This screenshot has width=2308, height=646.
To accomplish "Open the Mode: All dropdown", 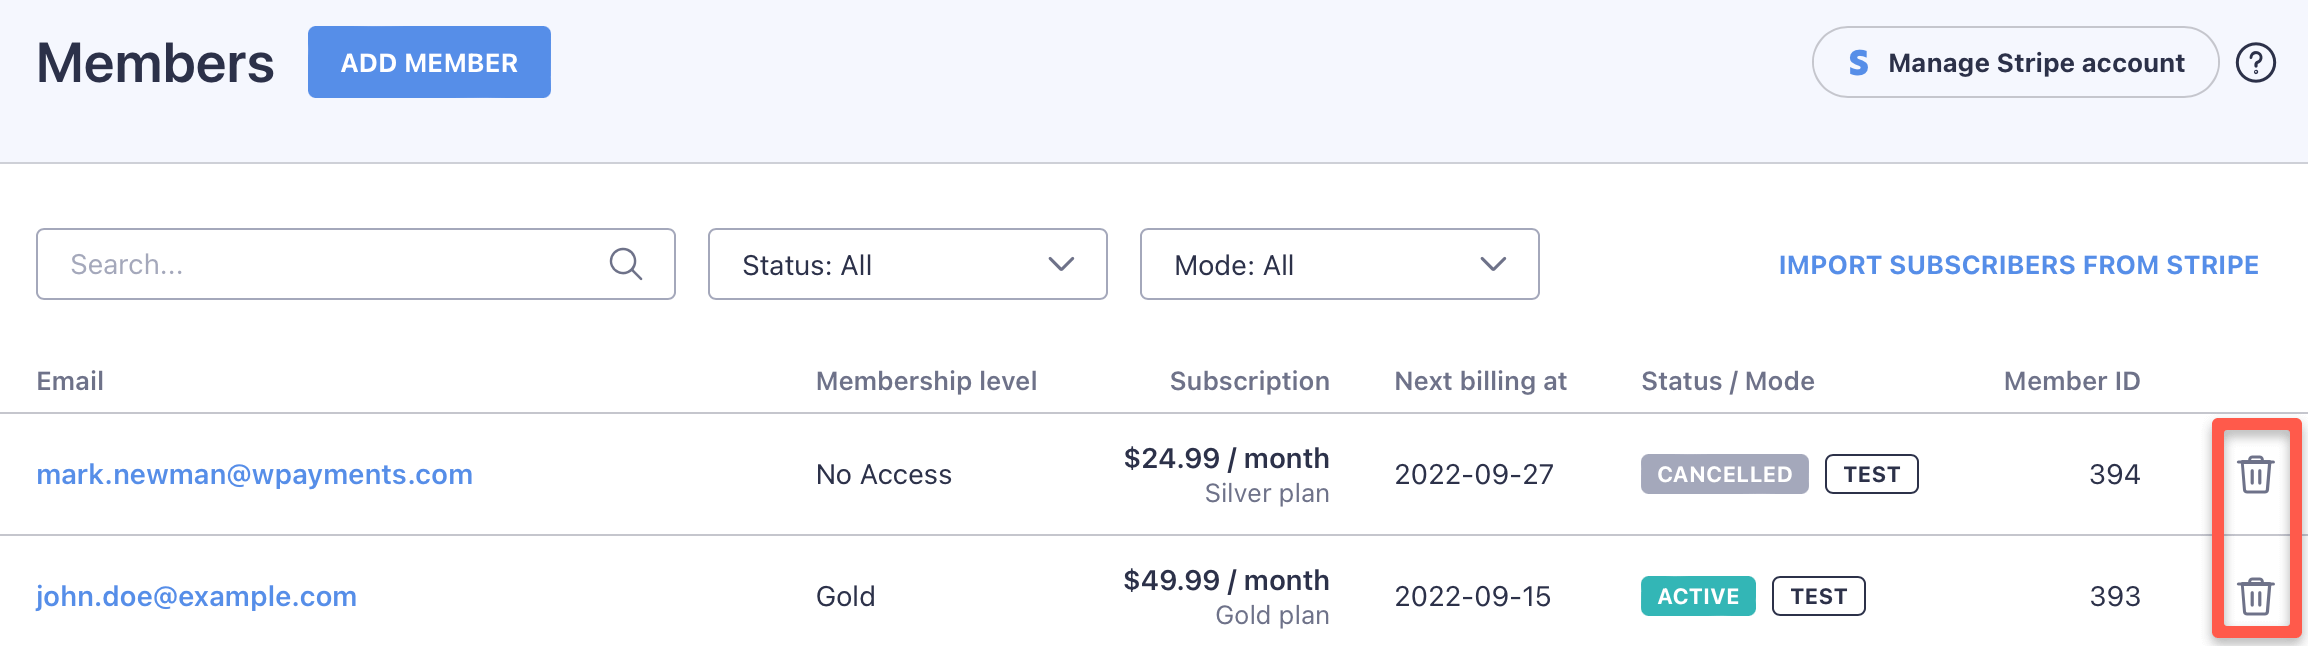I will (x=1338, y=264).
